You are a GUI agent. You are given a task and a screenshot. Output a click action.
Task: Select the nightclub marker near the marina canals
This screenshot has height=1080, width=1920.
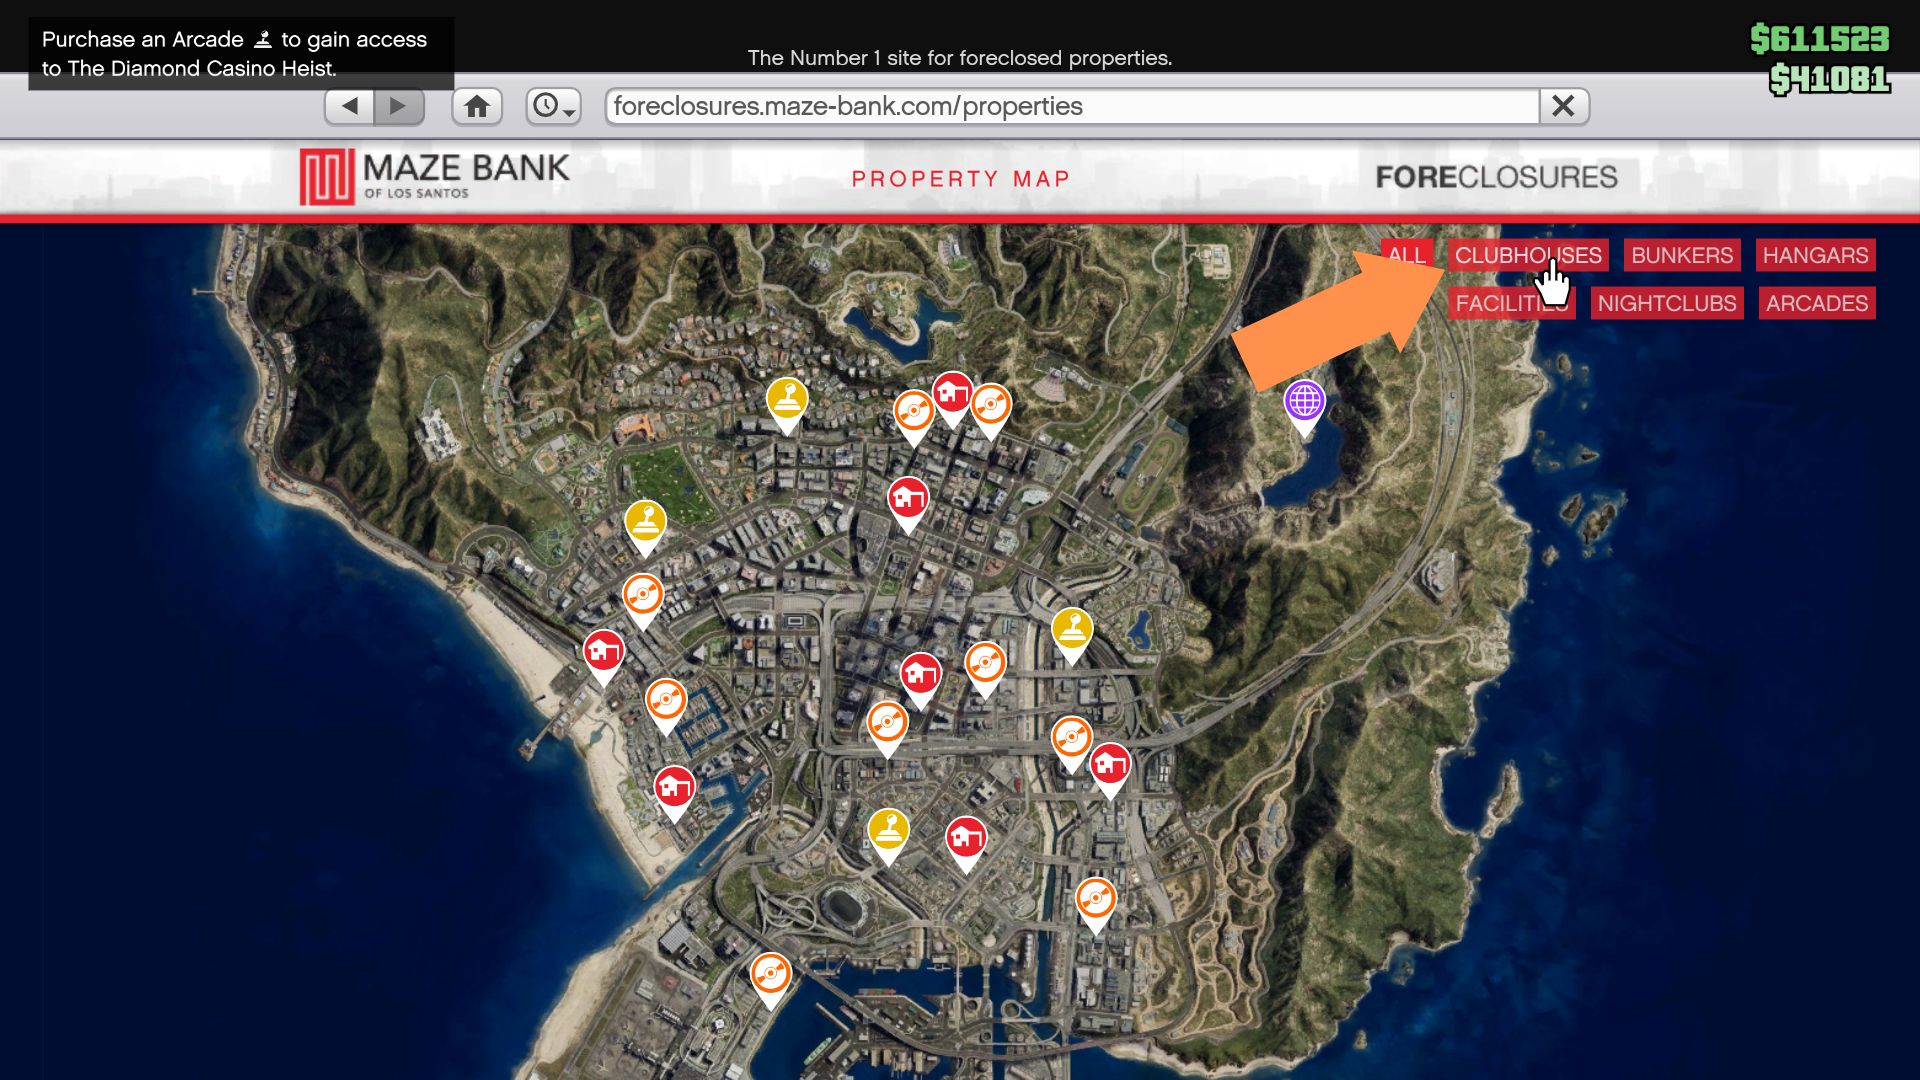point(666,702)
